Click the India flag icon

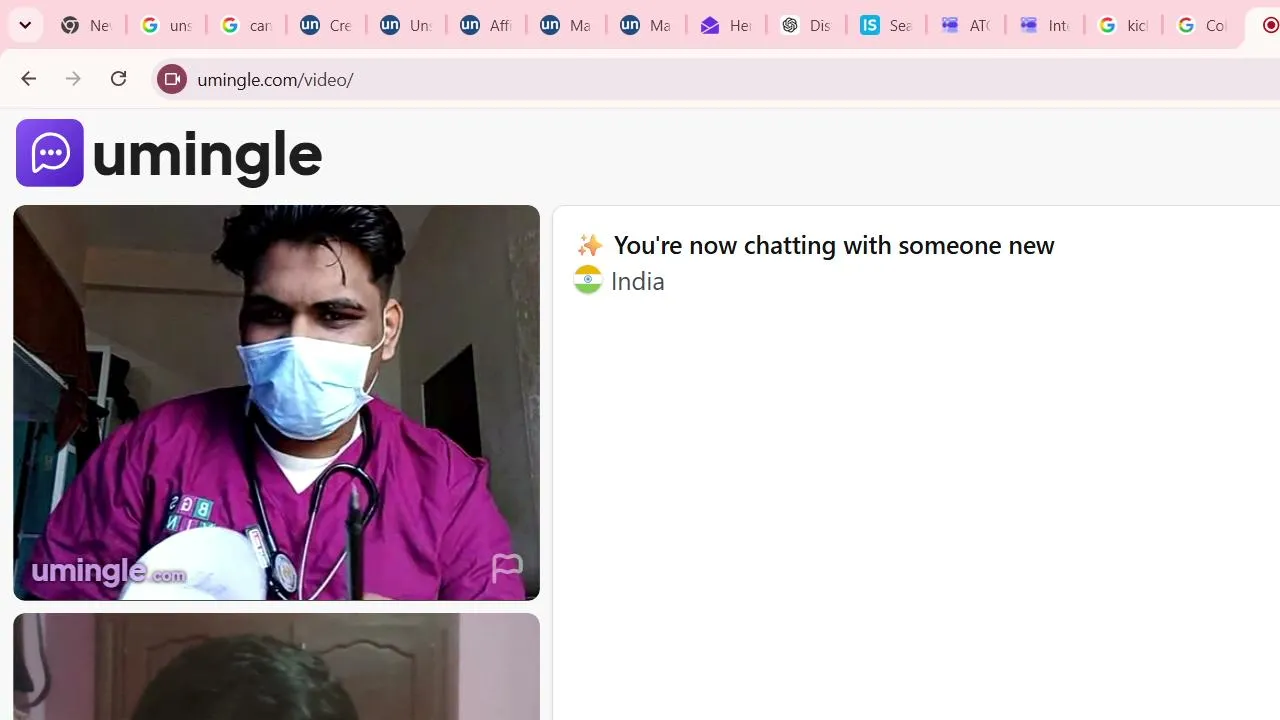click(588, 280)
